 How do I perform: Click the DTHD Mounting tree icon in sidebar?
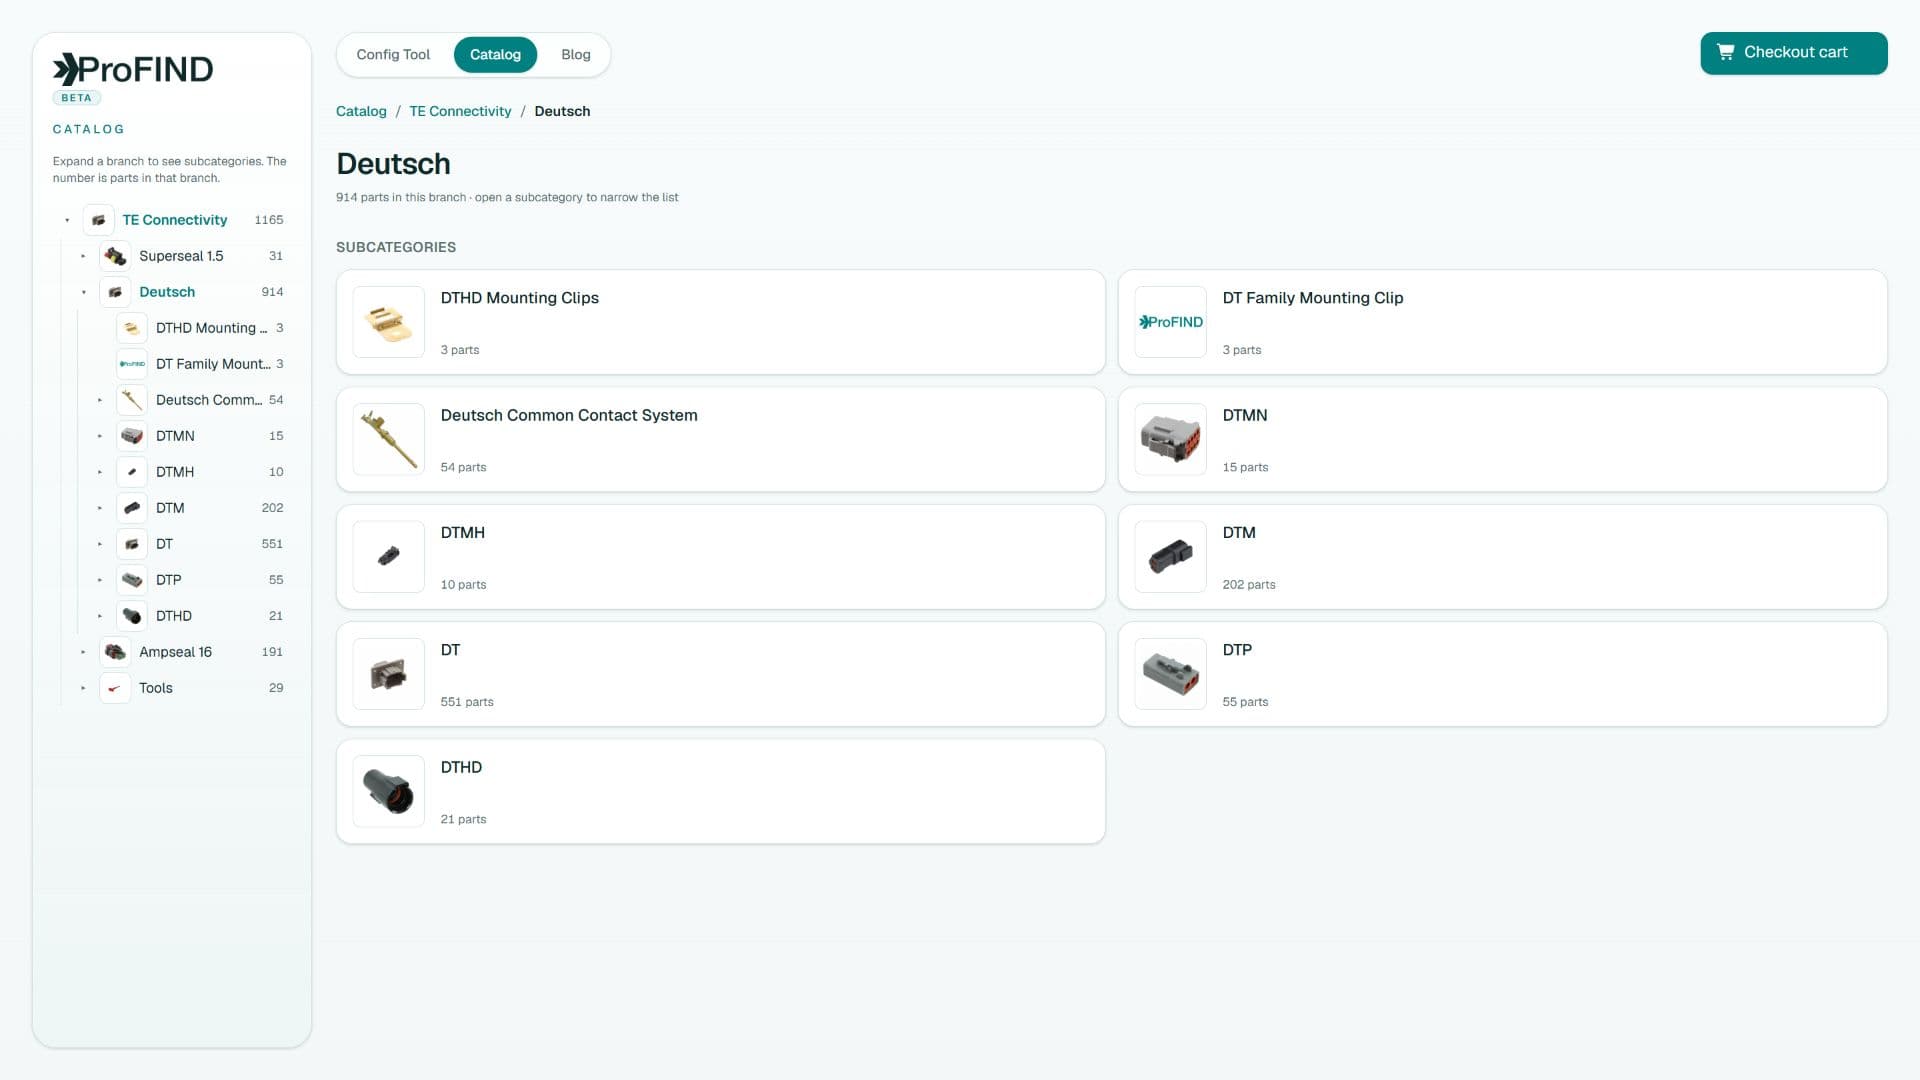click(132, 328)
